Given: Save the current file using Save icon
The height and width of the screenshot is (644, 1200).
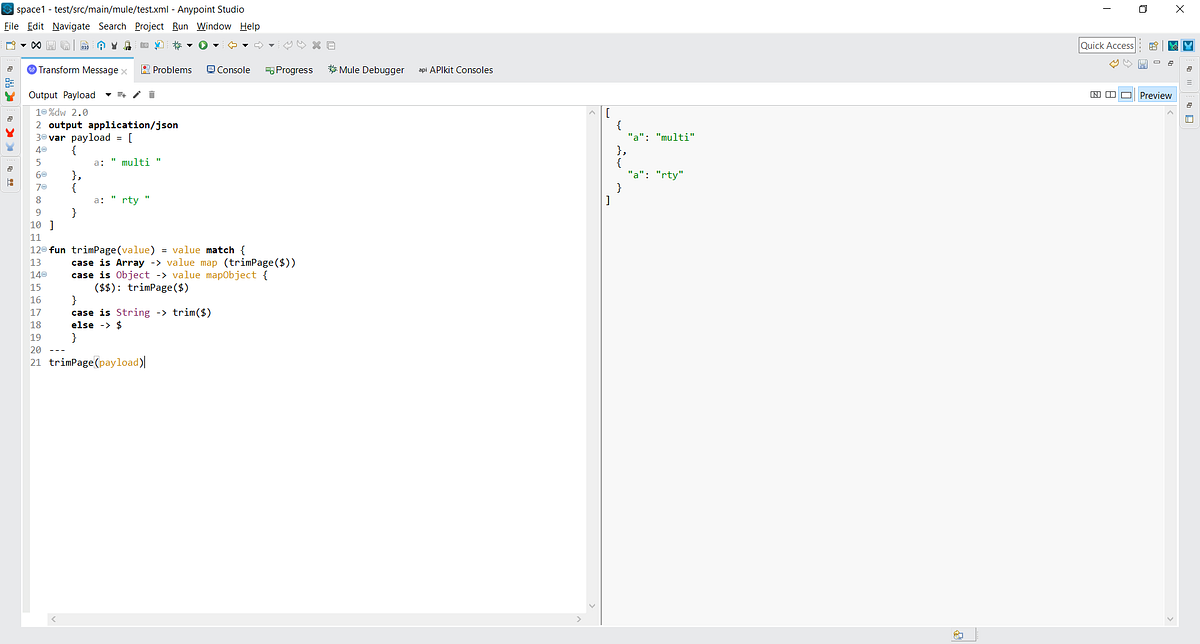Looking at the screenshot, I should point(51,44).
